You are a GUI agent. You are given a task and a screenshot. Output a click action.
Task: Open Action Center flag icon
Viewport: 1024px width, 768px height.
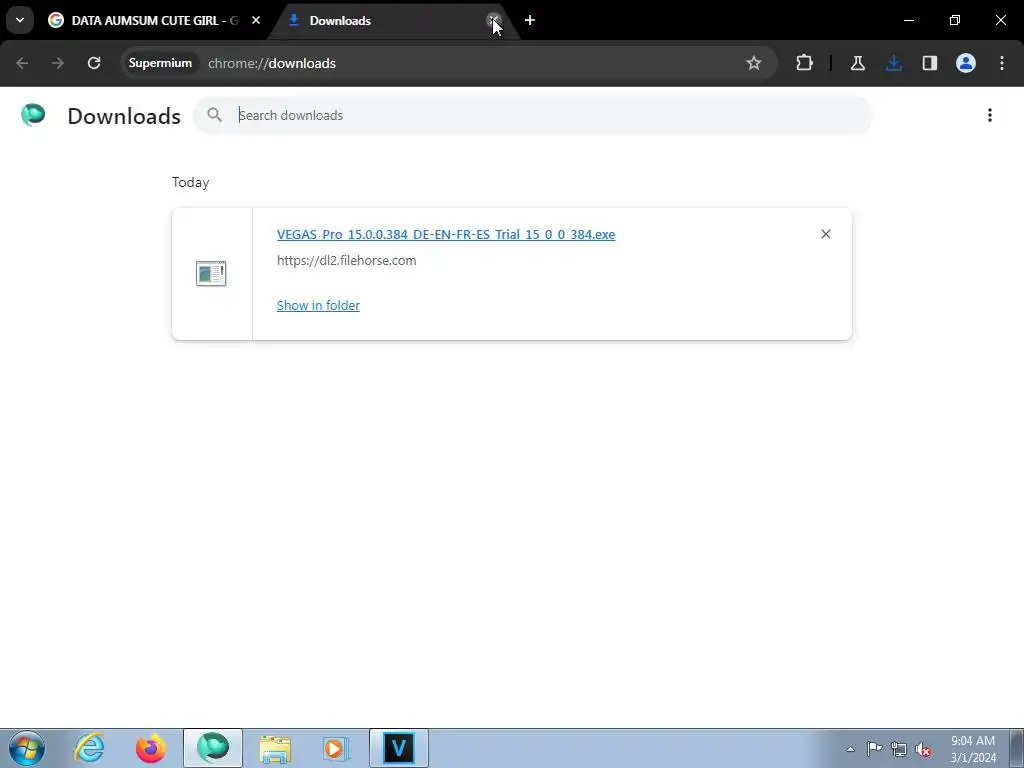(x=874, y=749)
